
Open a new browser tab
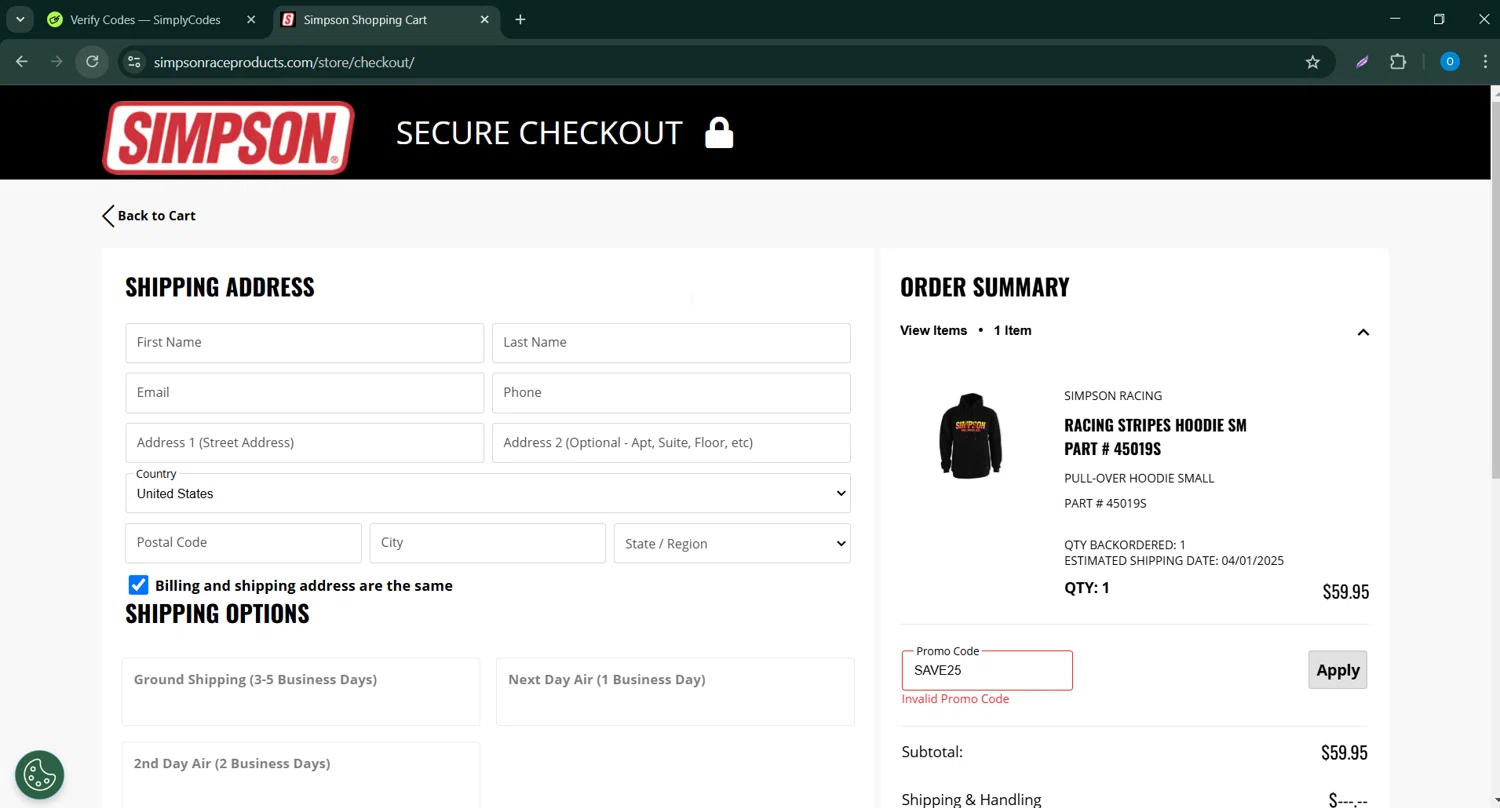pyautogui.click(x=520, y=19)
